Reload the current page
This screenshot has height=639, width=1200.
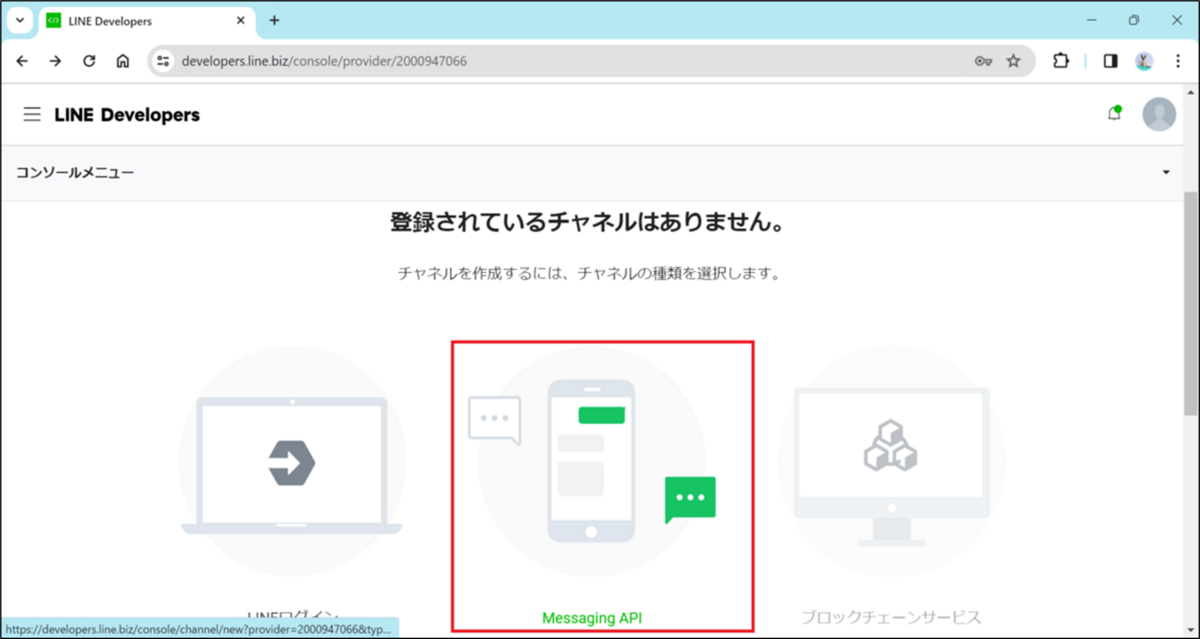pyautogui.click(x=89, y=61)
